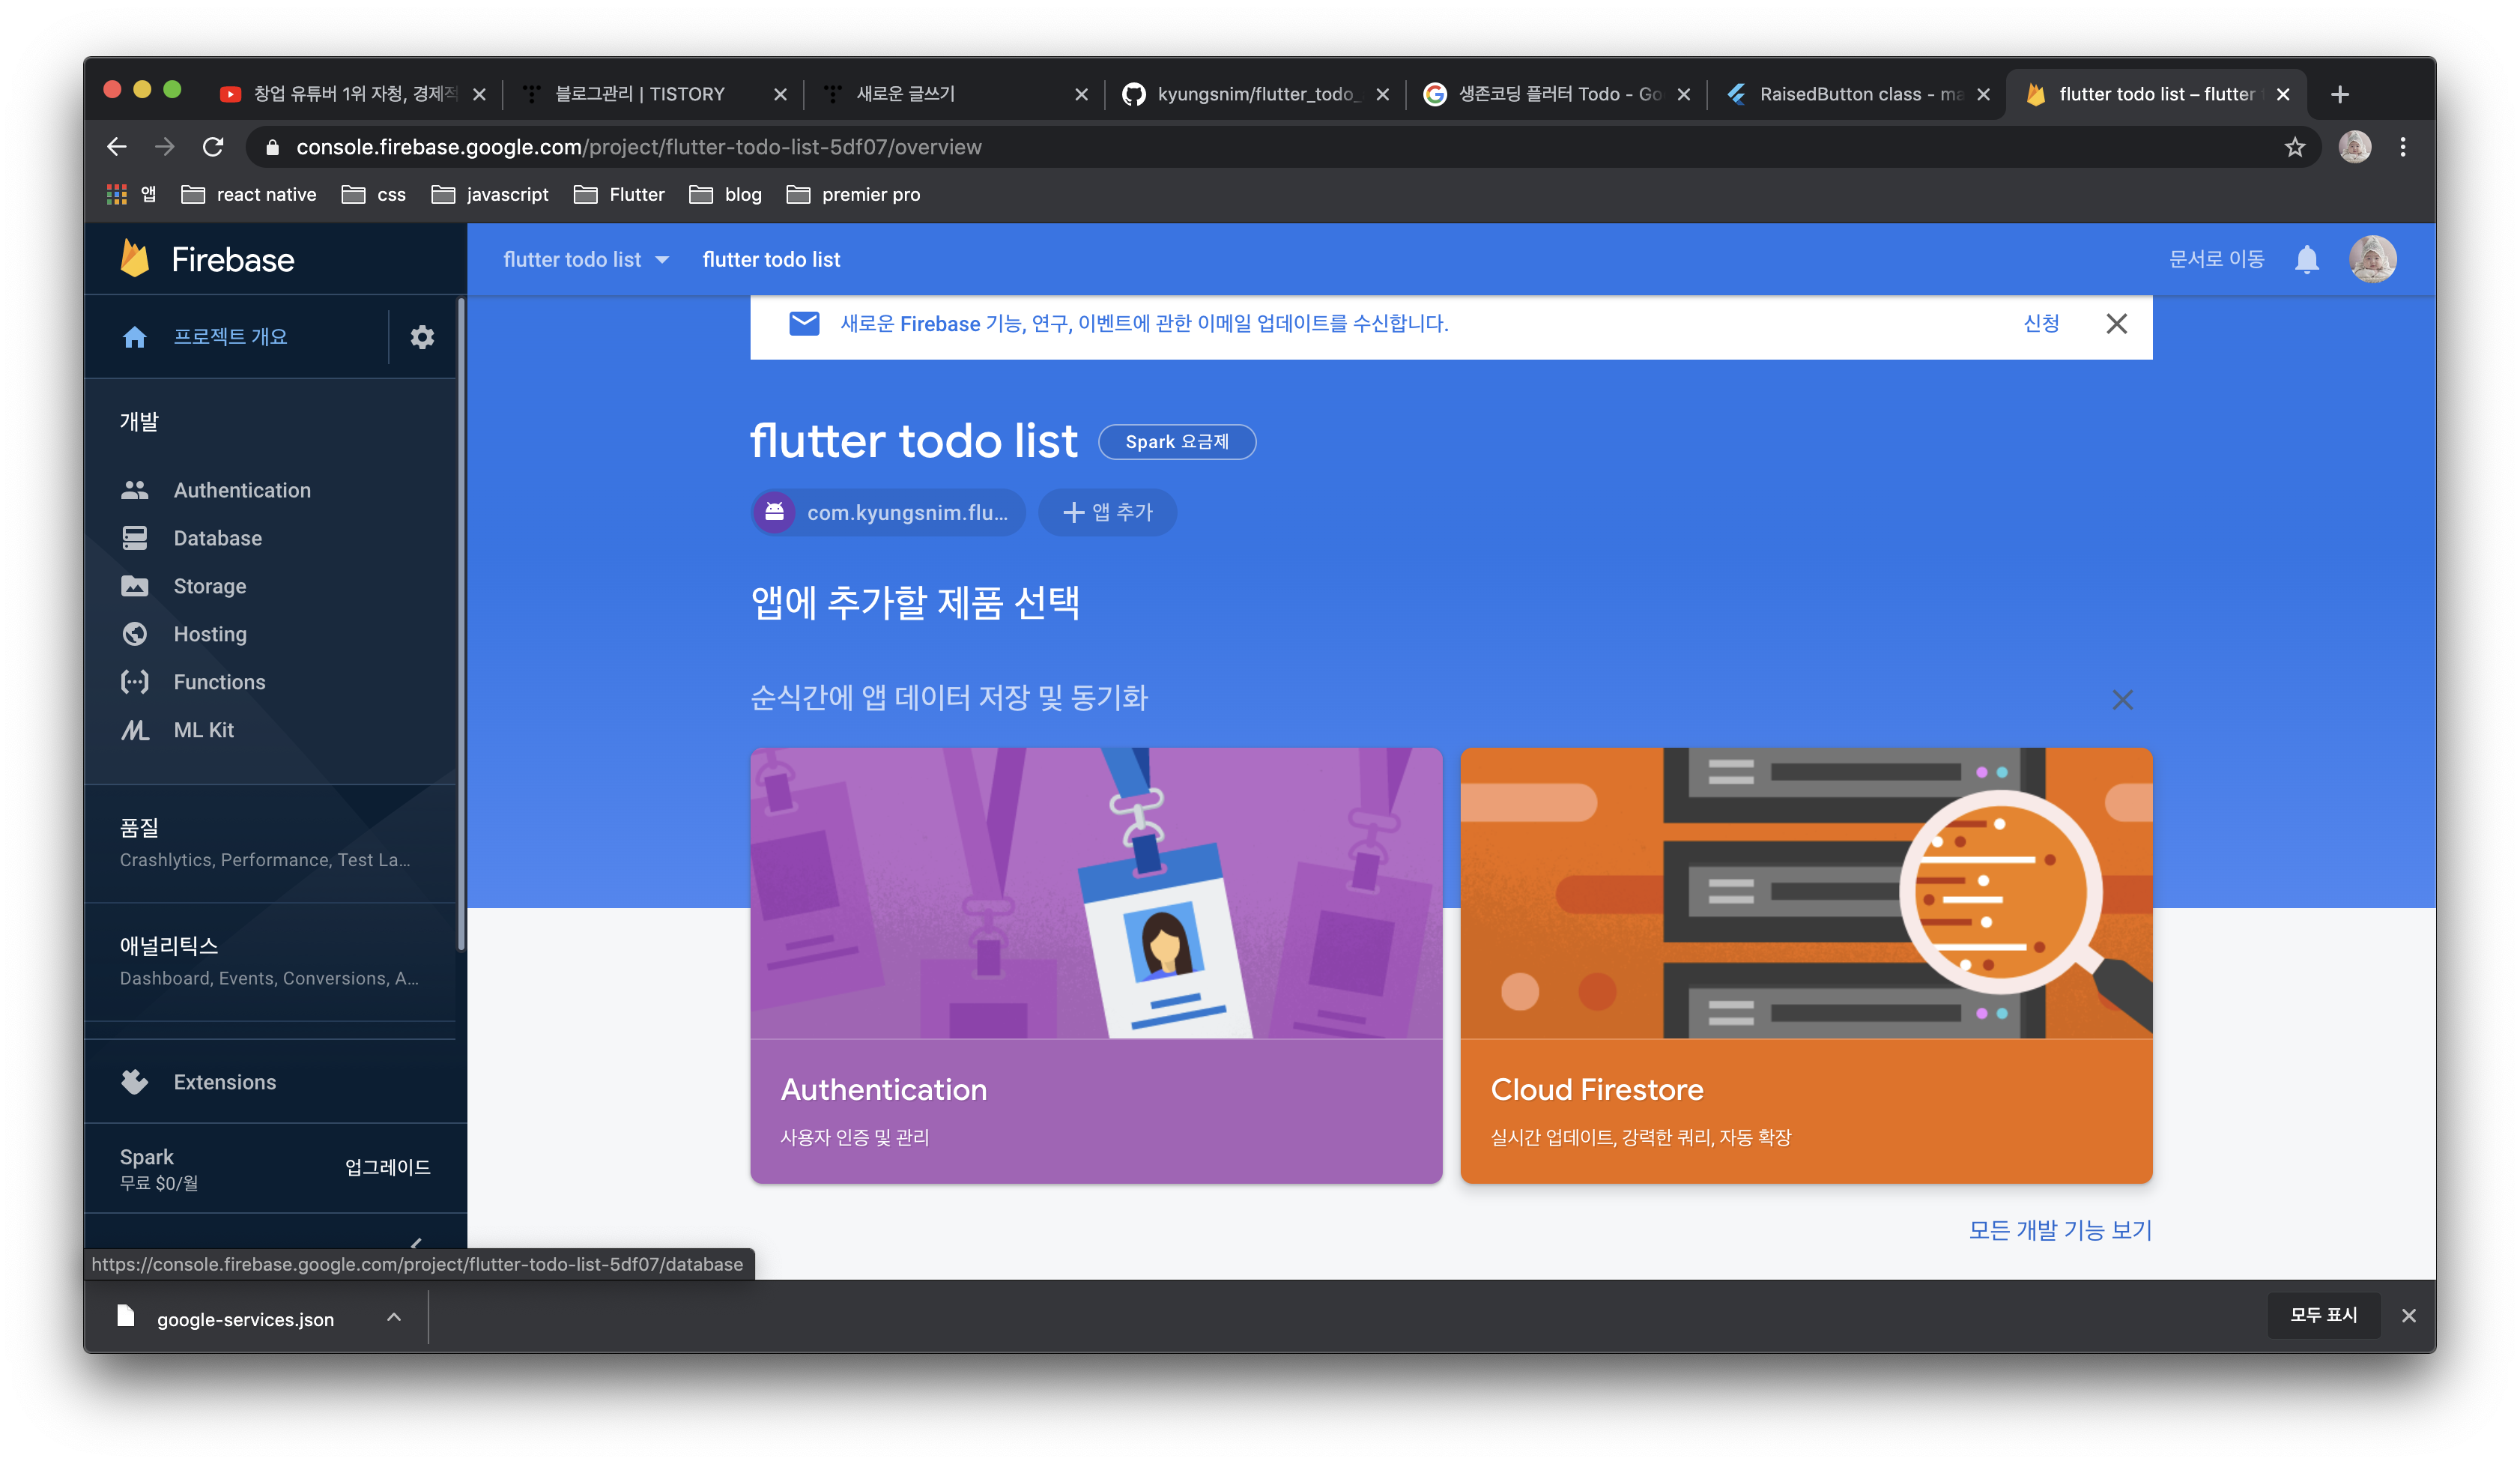Open Authentication in the sidebar

[241, 490]
